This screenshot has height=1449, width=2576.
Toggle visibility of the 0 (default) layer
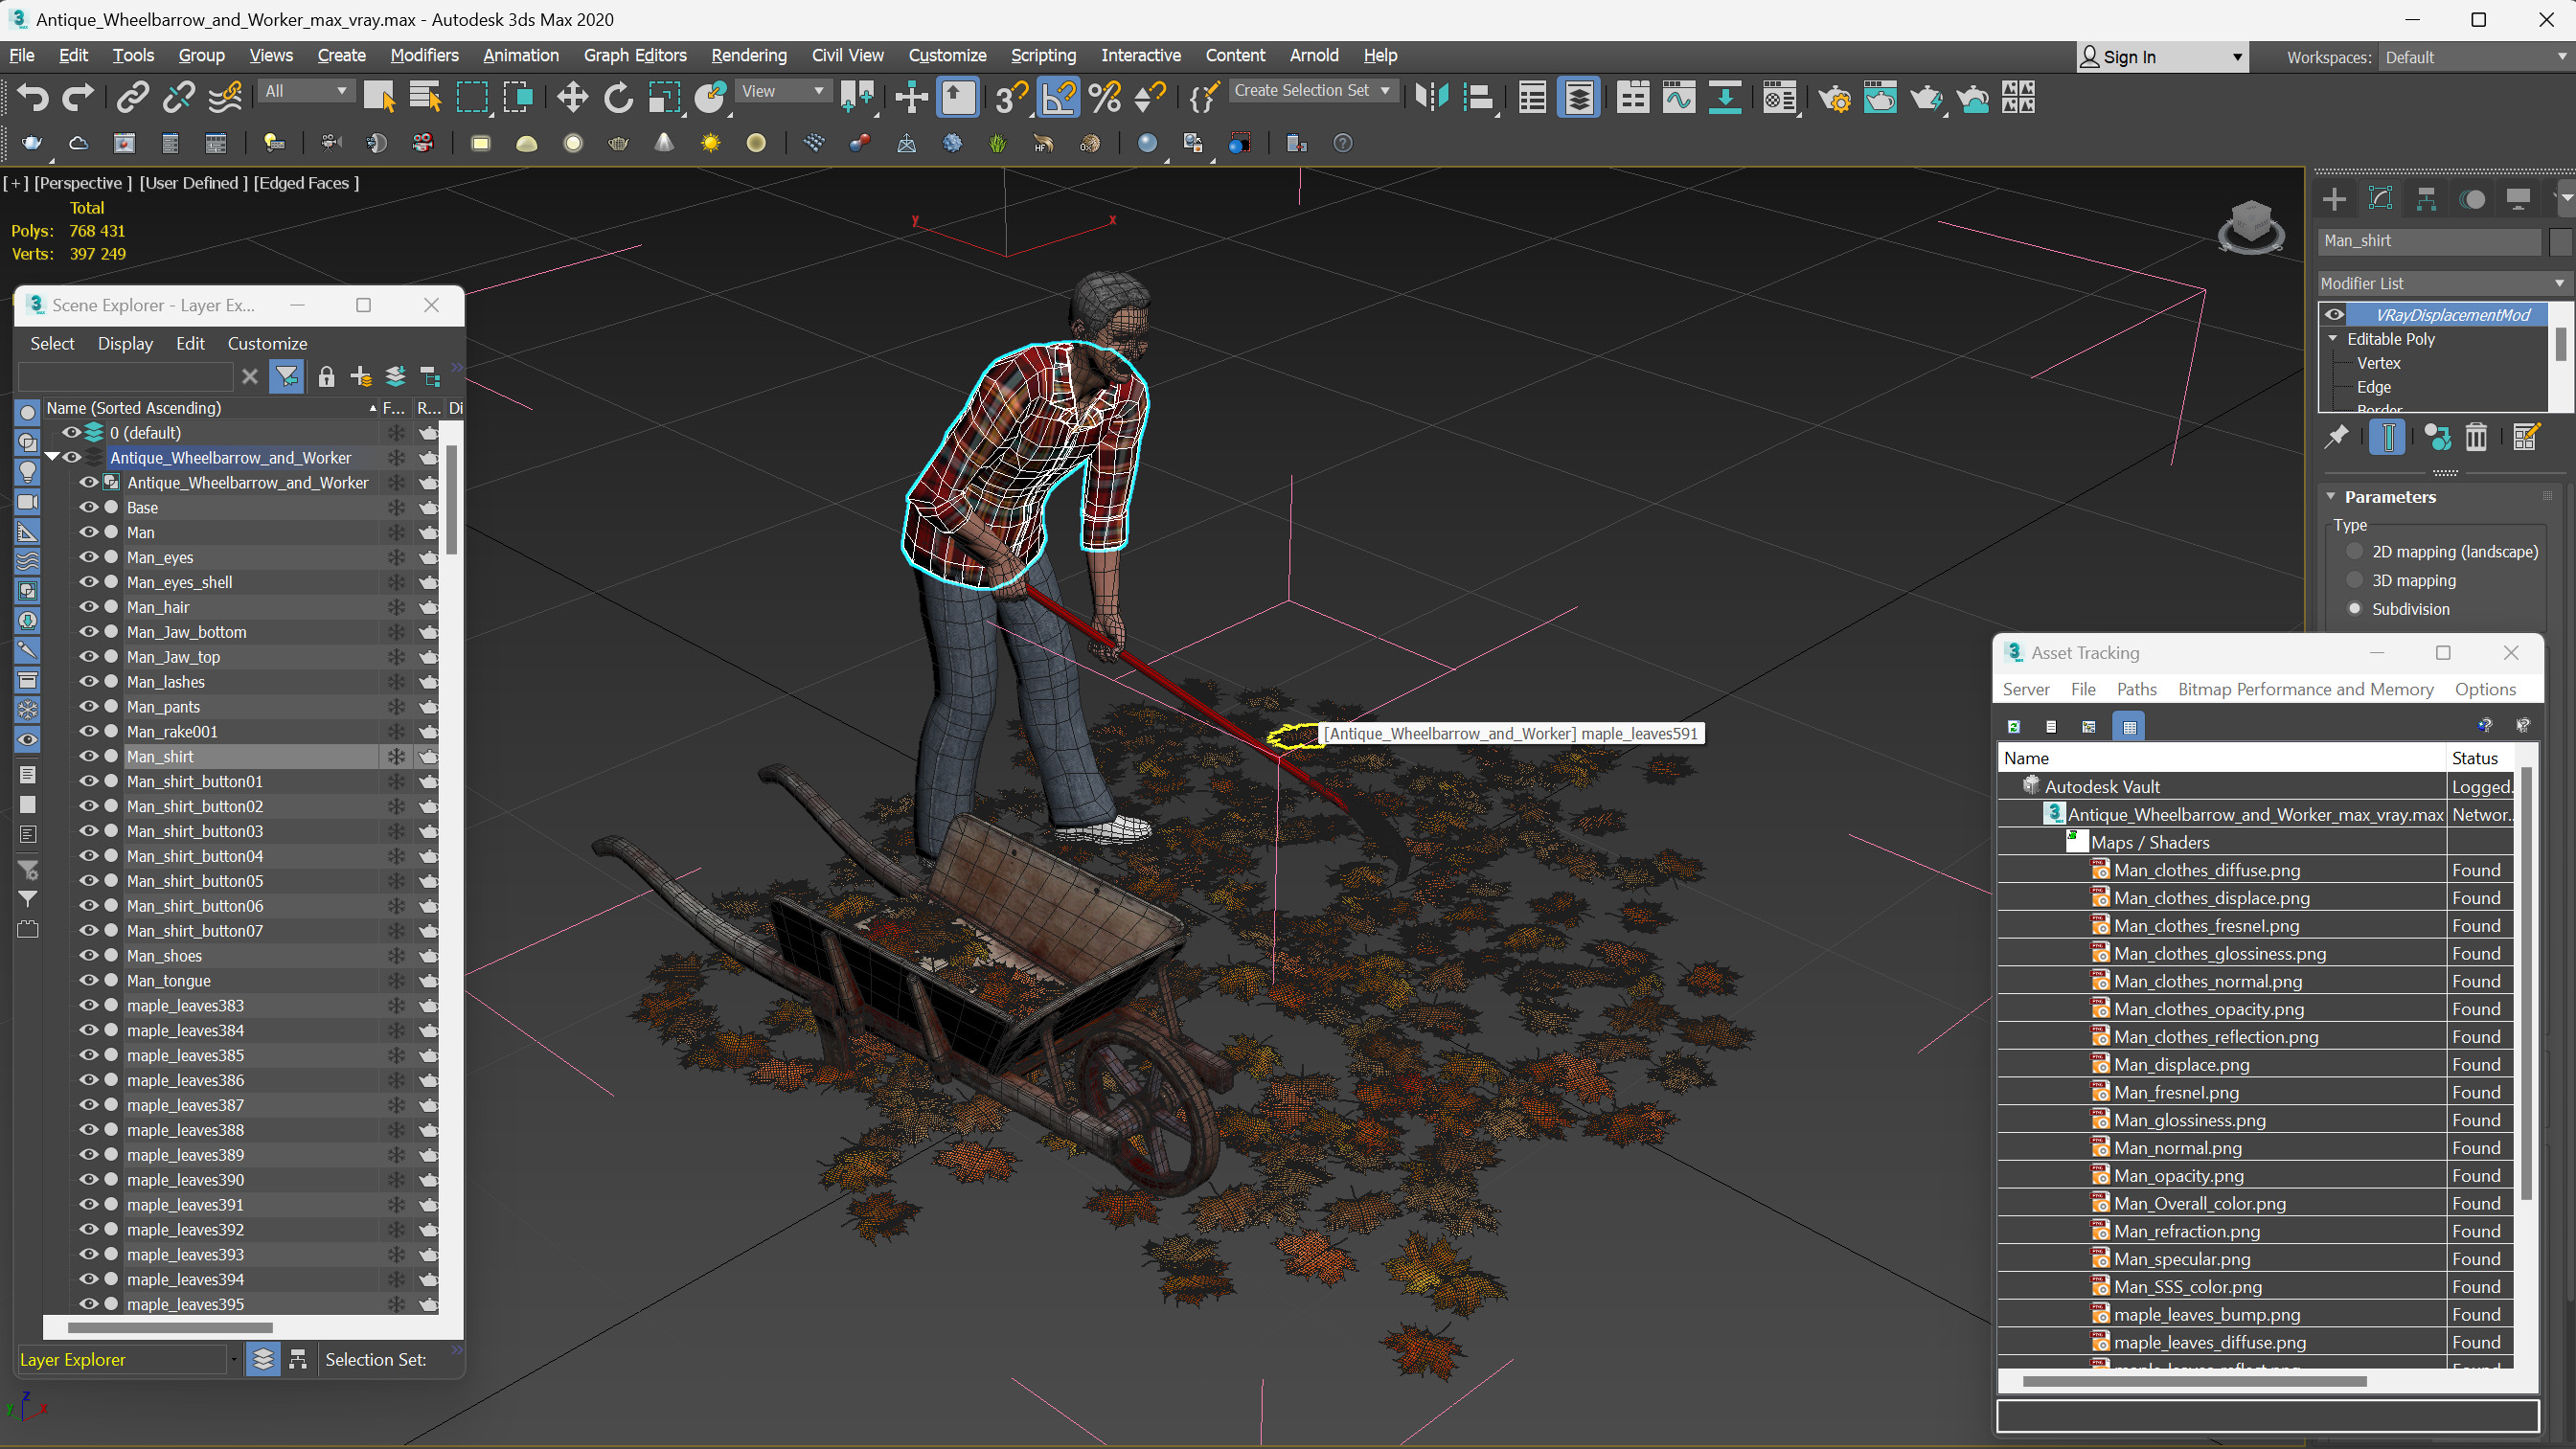pos(72,432)
